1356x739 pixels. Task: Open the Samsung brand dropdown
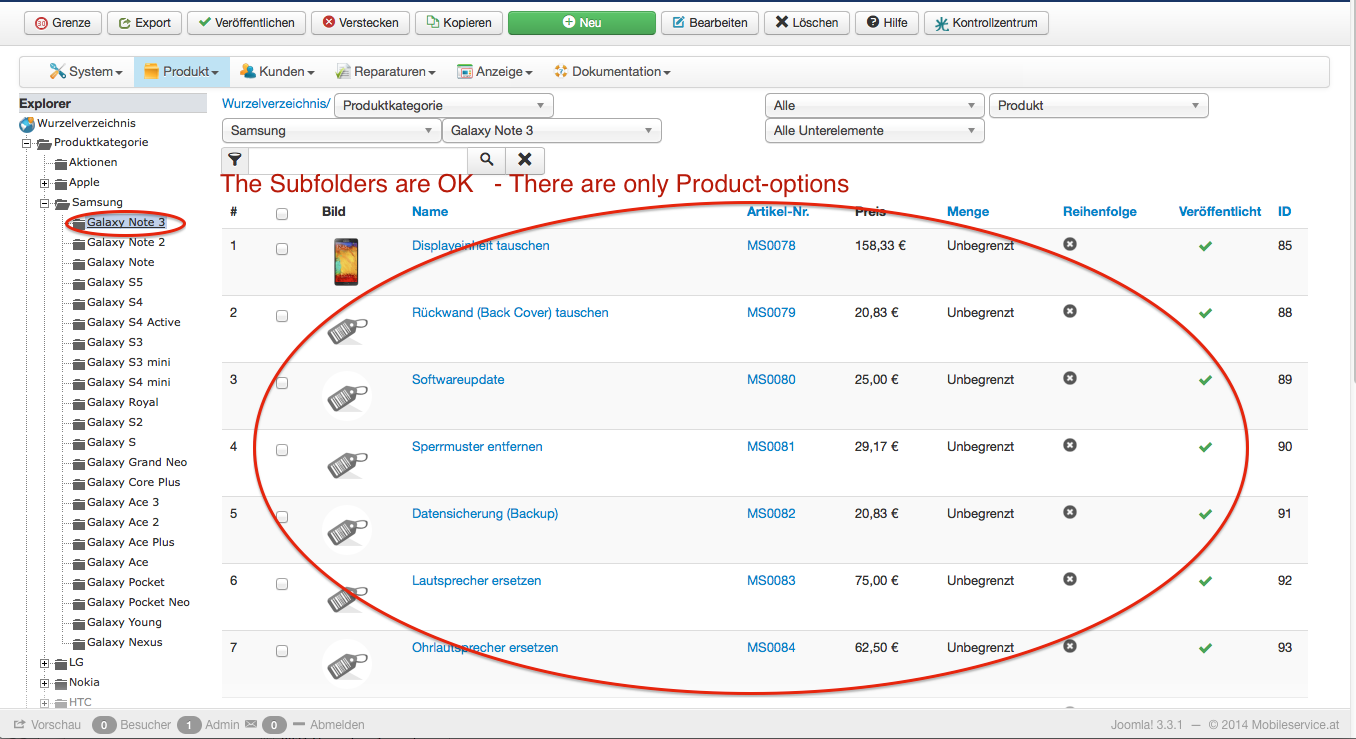[331, 130]
